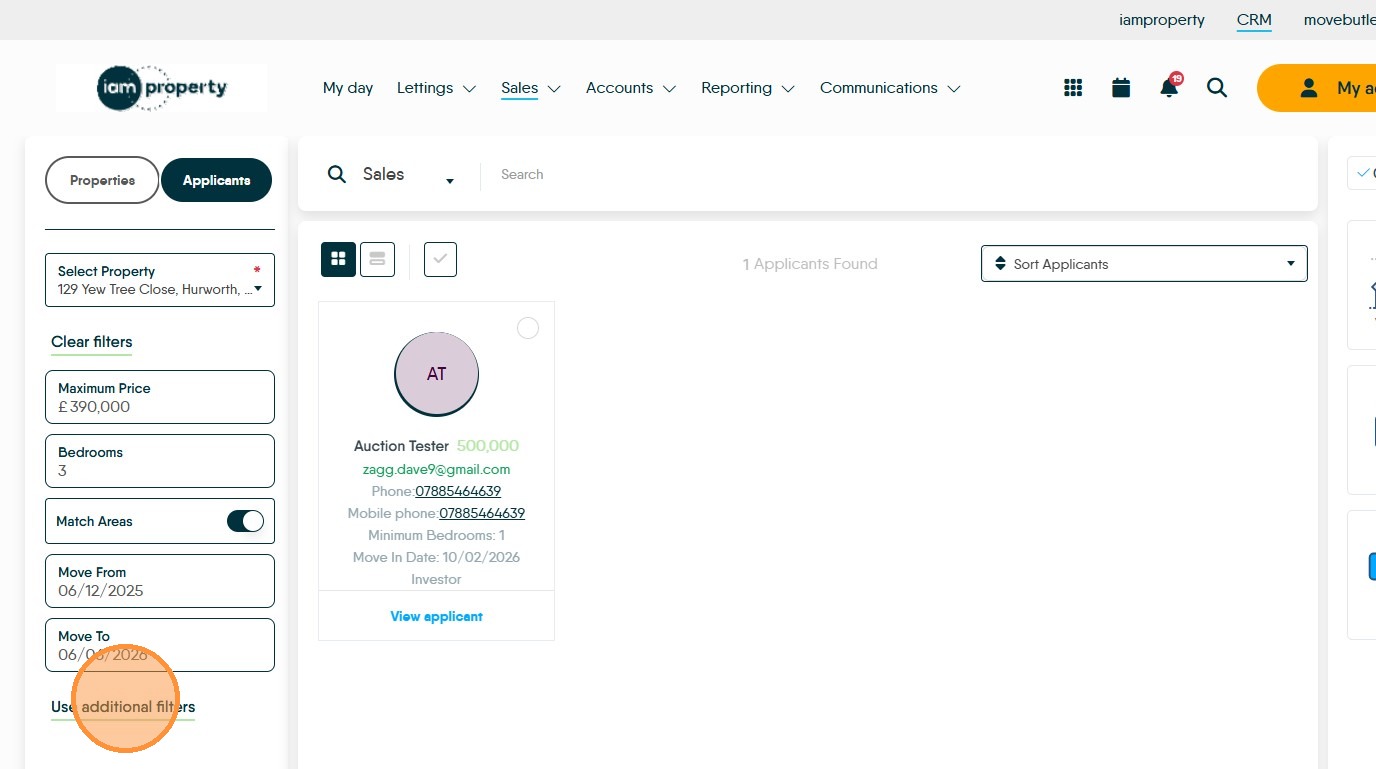
Task: Switch to the Properties tab
Action: [x=102, y=180]
